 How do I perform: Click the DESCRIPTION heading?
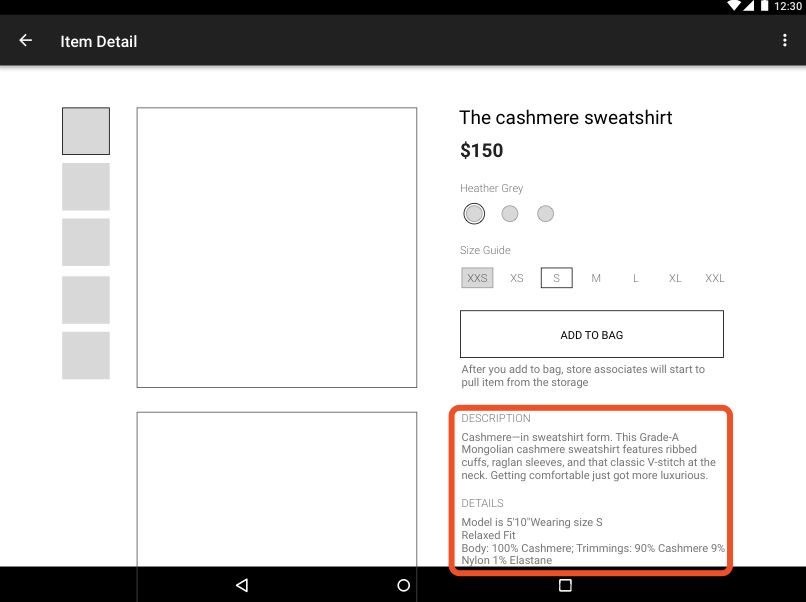(496, 418)
